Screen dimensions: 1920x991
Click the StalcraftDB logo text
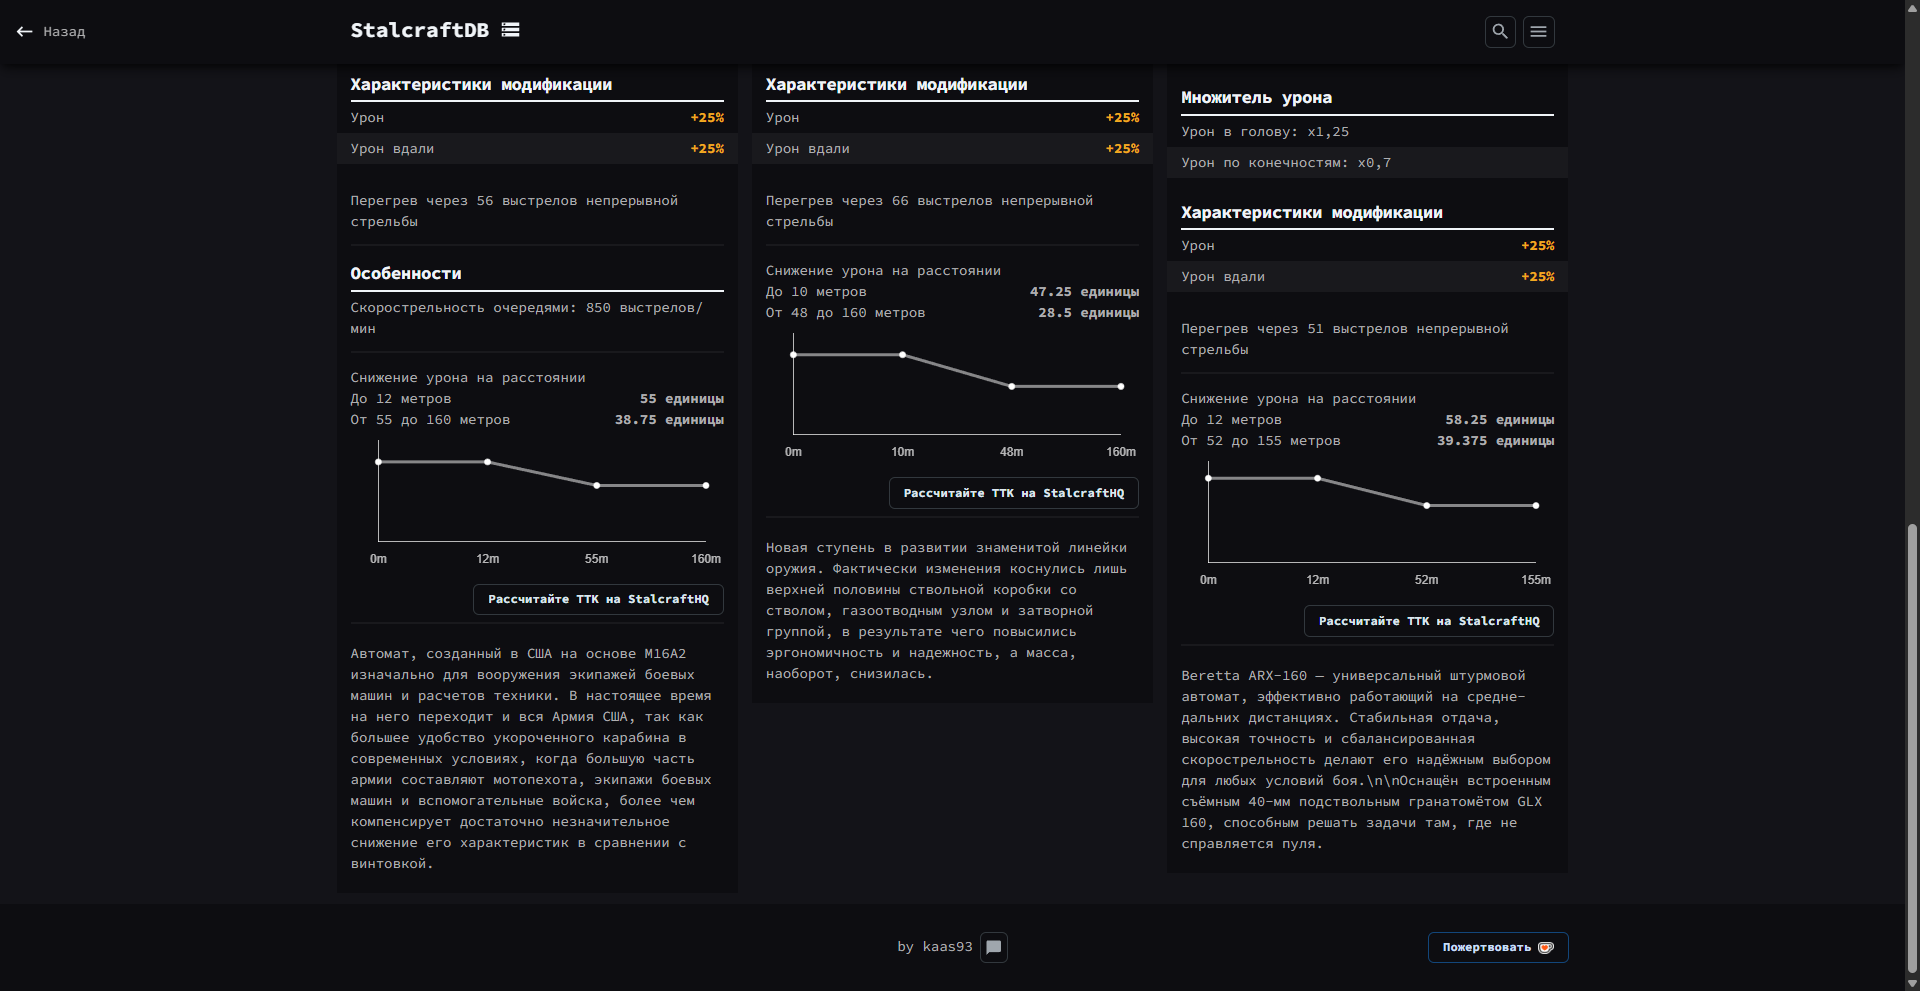pyautogui.click(x=419, y=30)
